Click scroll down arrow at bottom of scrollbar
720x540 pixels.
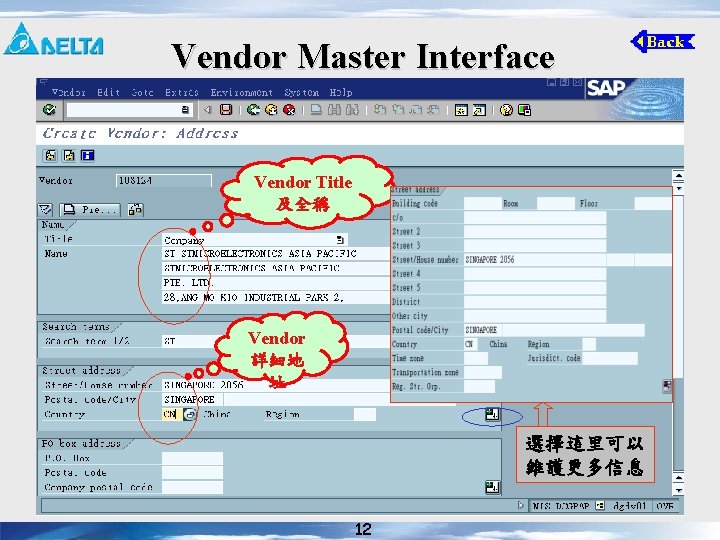(x=678, y=490)
